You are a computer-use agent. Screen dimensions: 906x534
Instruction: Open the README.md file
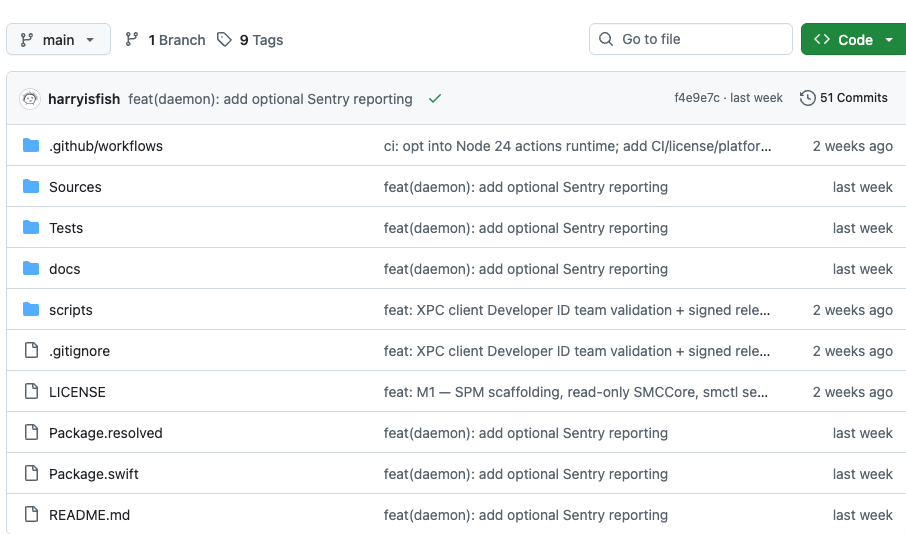coord(90,516)
